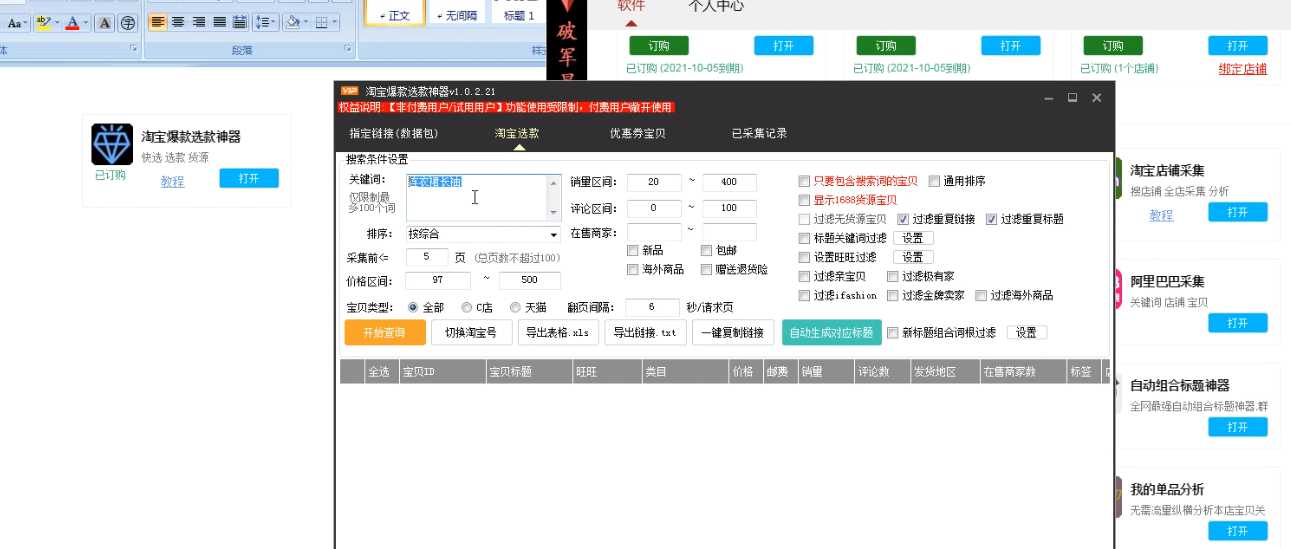
Task: Click the 绑定店铺 link
Action: point(1243,69)
